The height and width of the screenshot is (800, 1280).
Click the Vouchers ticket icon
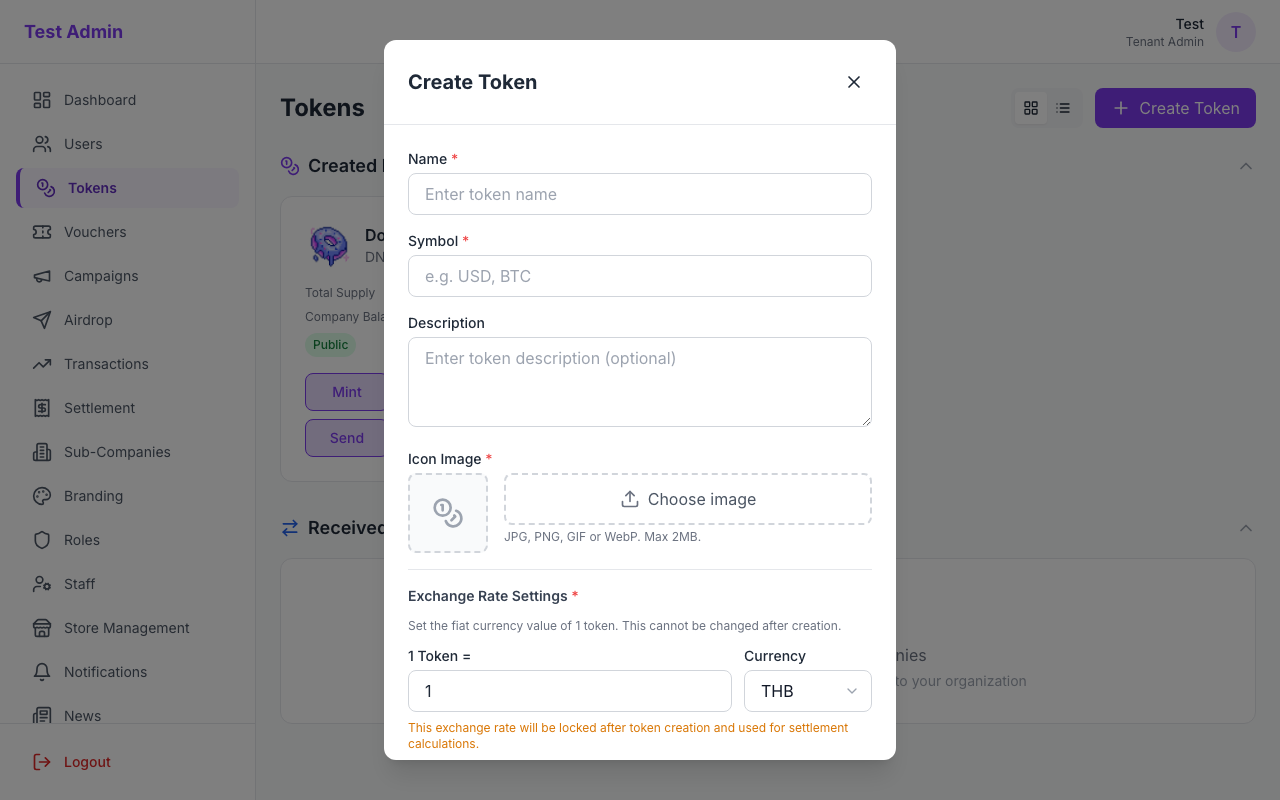click(41, 232)
